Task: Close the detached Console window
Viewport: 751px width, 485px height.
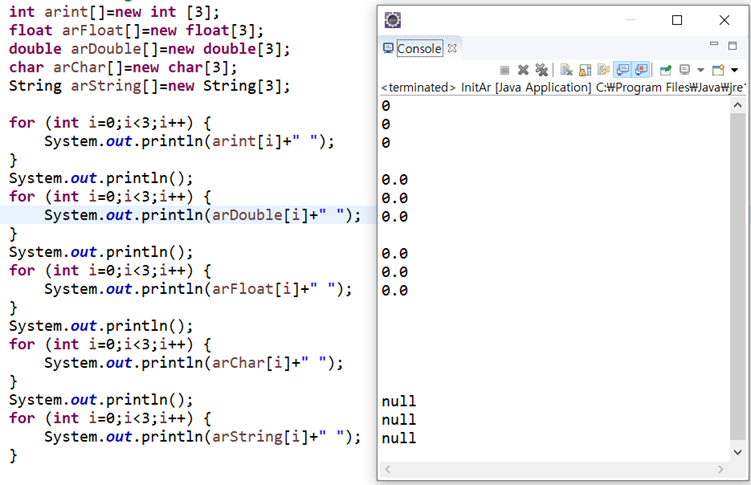Action: [x=724, y=20]
